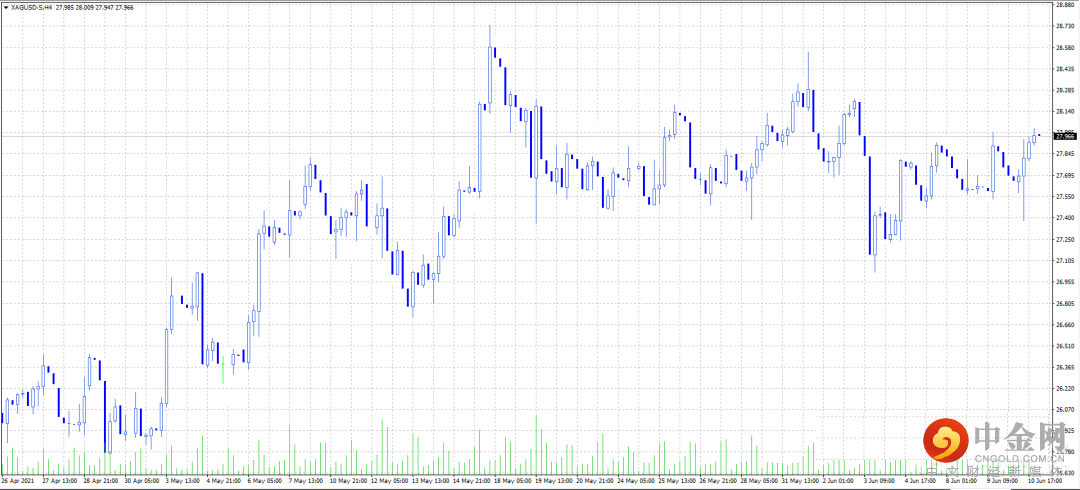
Task: Click the 14 May 21:00 time label
Action: coord(471,479)
